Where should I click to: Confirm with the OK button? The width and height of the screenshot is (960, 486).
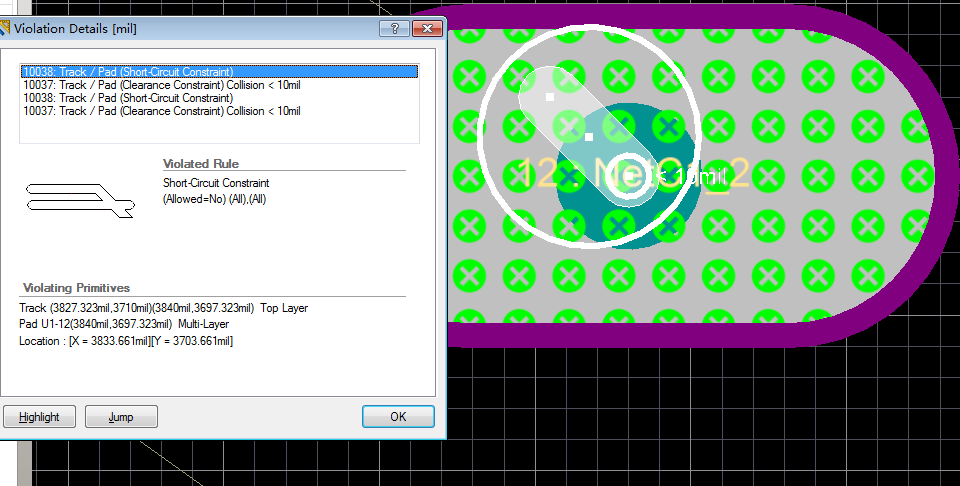coord(398,416)
